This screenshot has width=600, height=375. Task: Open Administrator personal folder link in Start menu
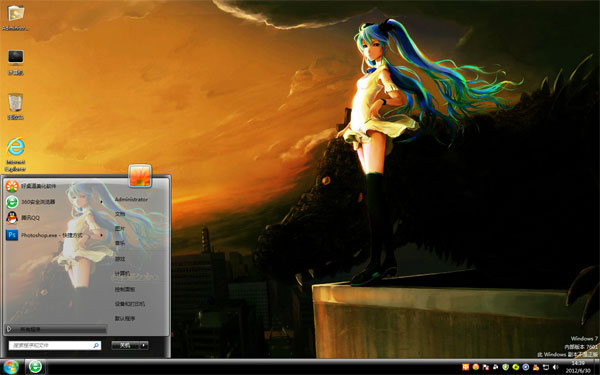point(131,199)
